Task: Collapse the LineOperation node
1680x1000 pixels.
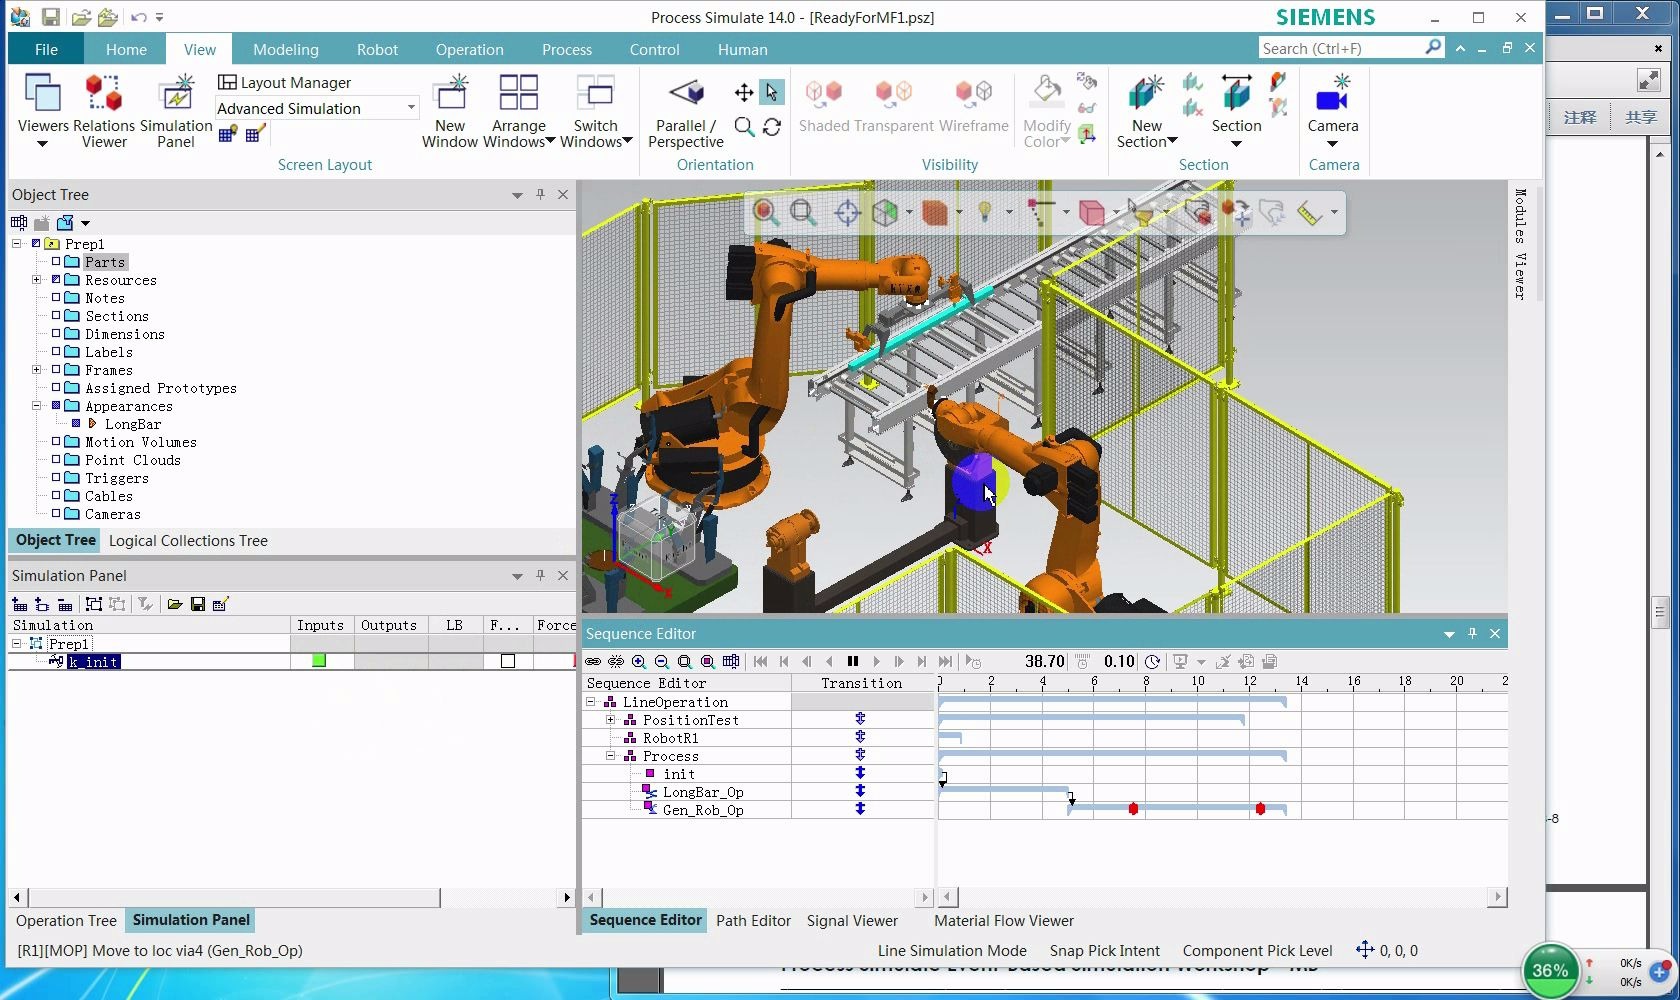Action: click(x=591, y=702)
